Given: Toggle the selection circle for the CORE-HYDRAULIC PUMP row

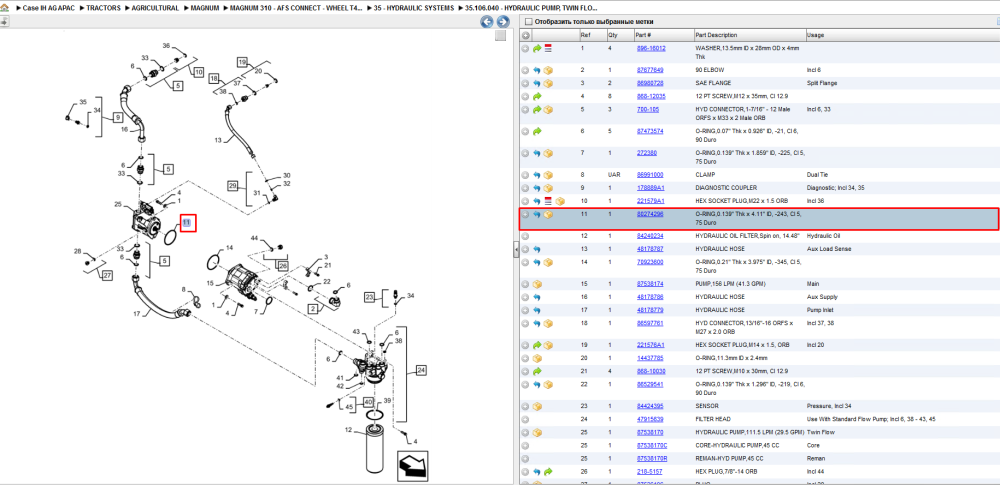Looking at the screenshot, I should coord(526,445).
